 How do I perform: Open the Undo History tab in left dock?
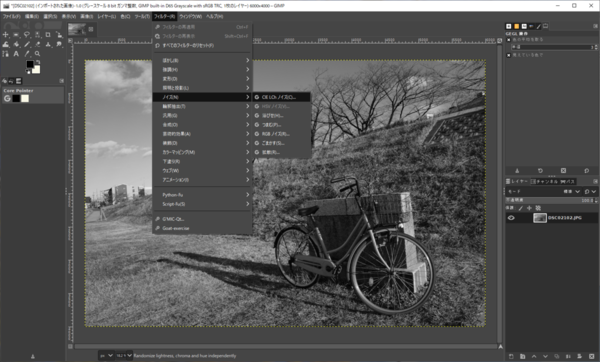coord(11,81)
